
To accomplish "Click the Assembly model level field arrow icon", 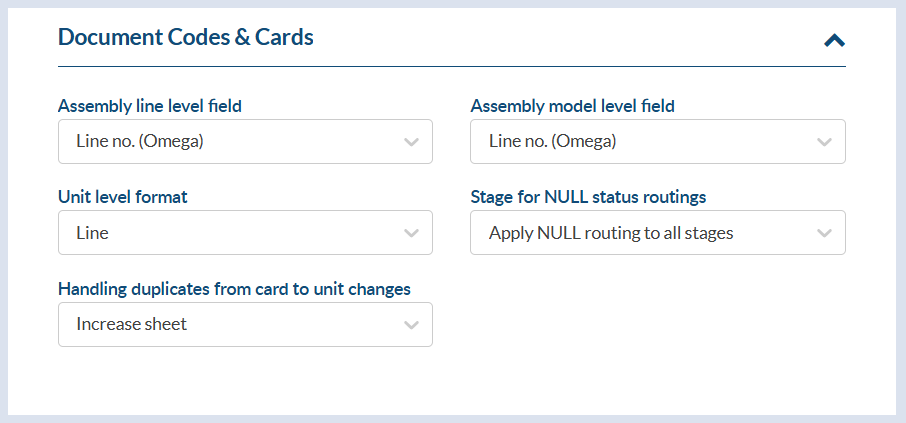I will pyautogui.click(x=824, y=142).
